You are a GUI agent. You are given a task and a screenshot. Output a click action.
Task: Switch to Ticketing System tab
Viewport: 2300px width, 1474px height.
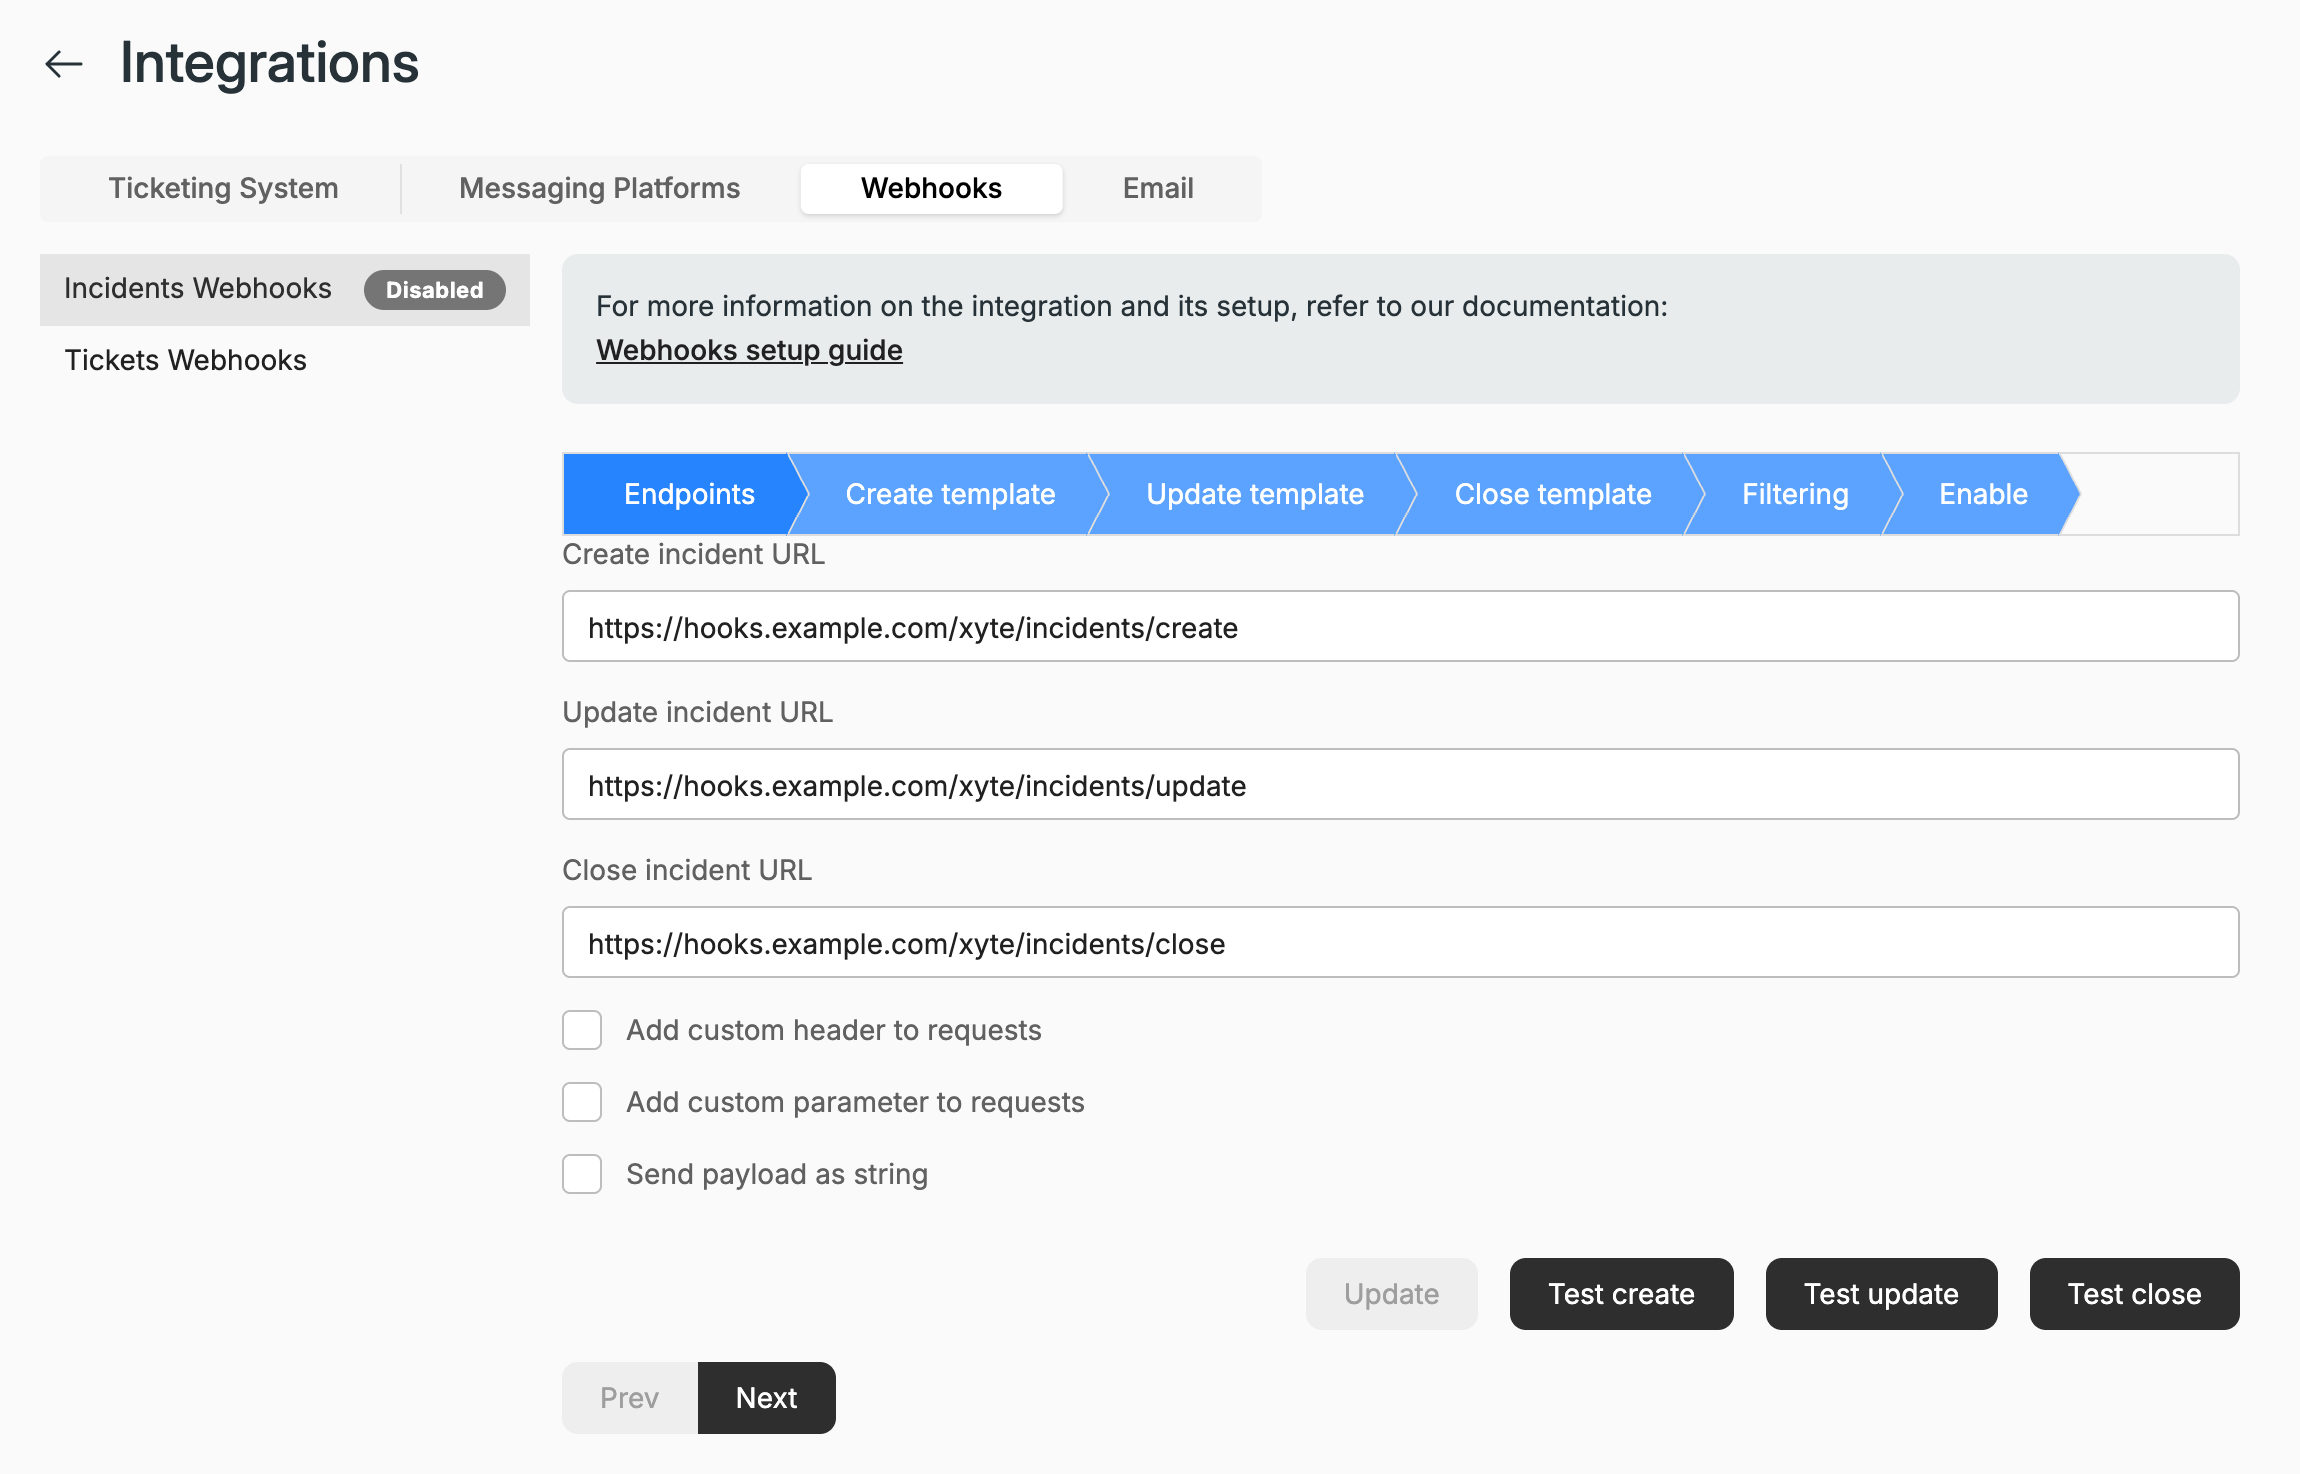point(223,188)
